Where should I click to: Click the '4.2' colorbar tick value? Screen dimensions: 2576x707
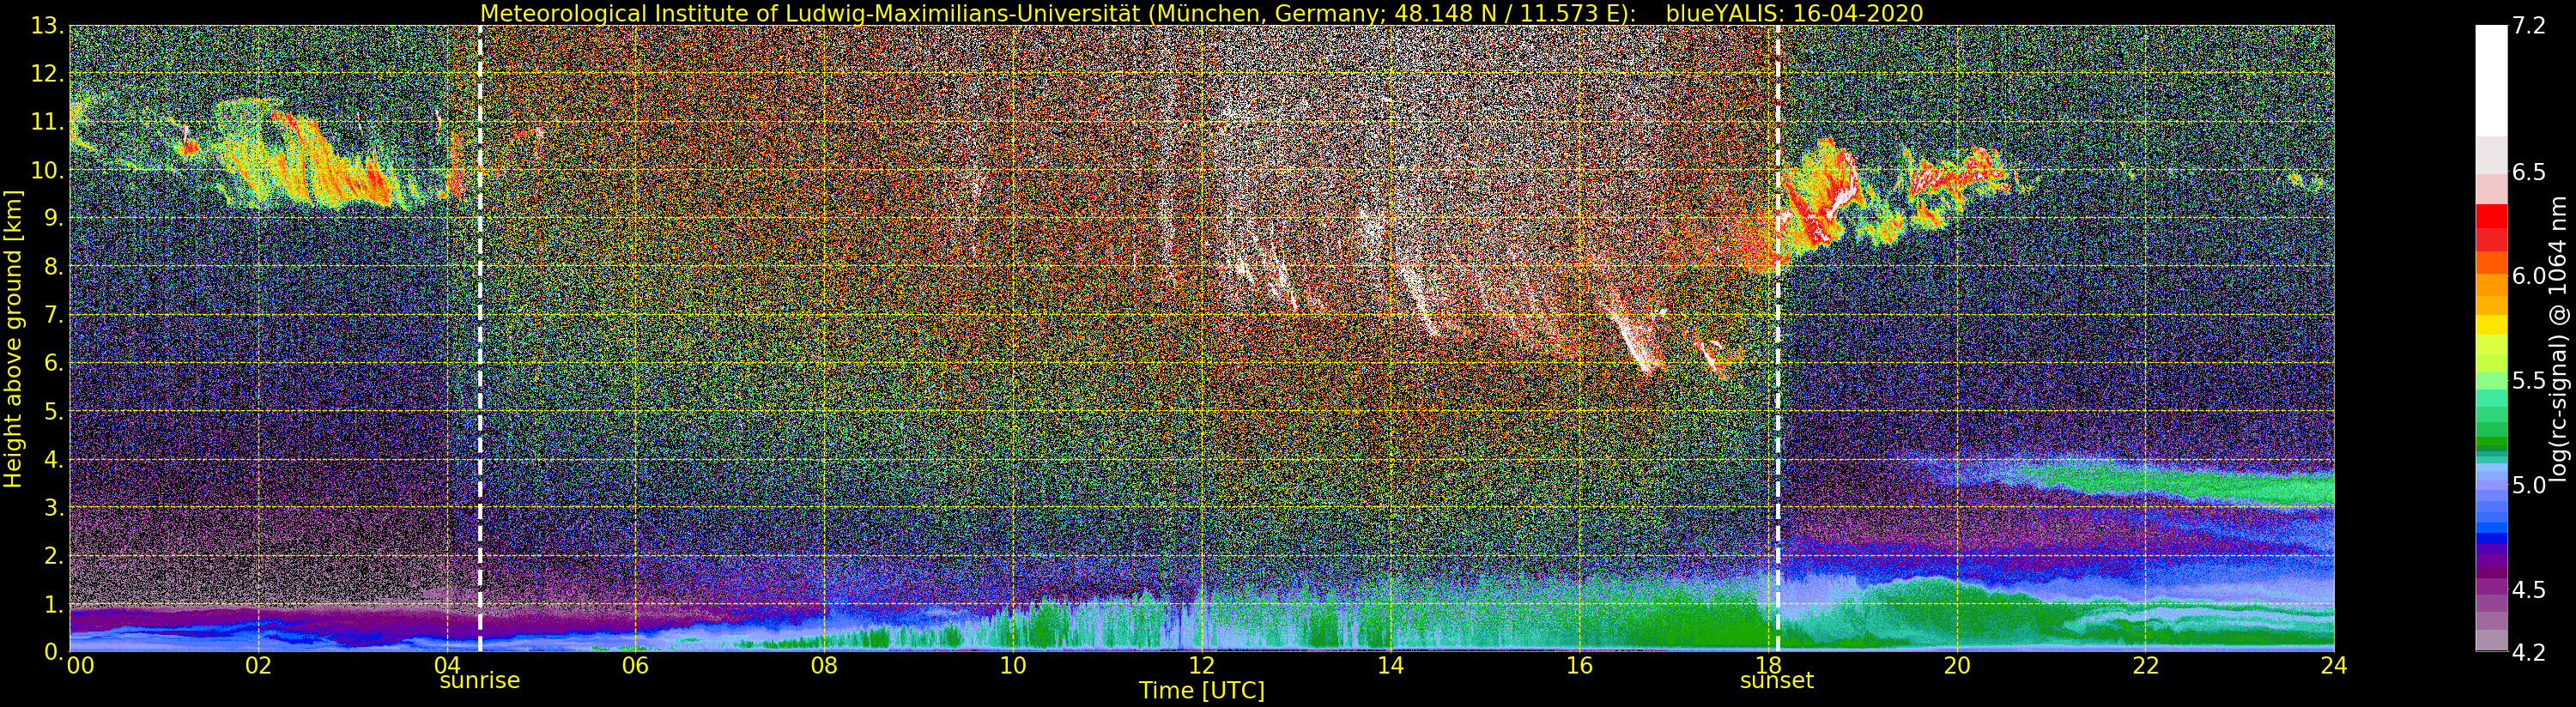click(x=2529, y=652)
